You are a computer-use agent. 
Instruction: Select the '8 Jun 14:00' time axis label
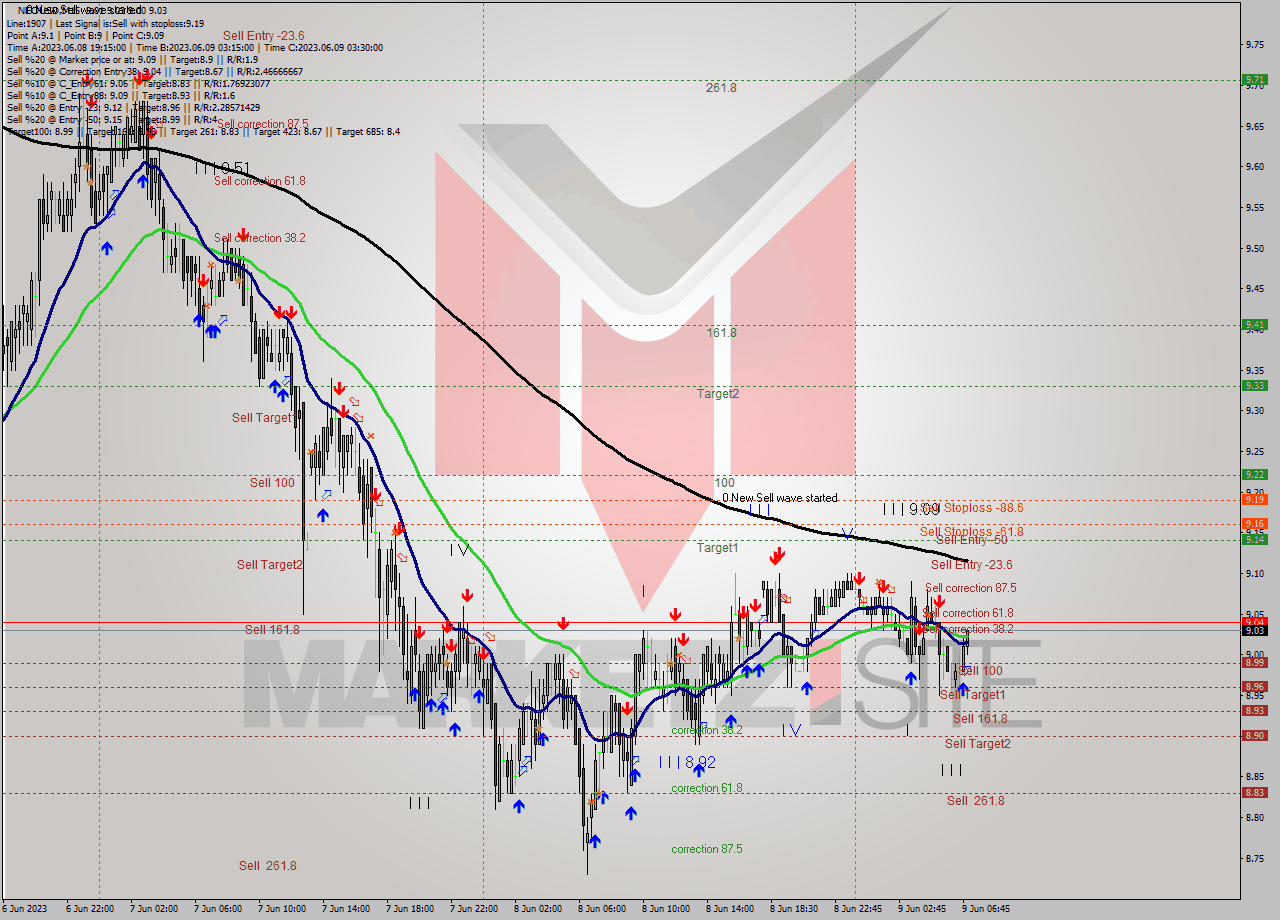[730, 909]
